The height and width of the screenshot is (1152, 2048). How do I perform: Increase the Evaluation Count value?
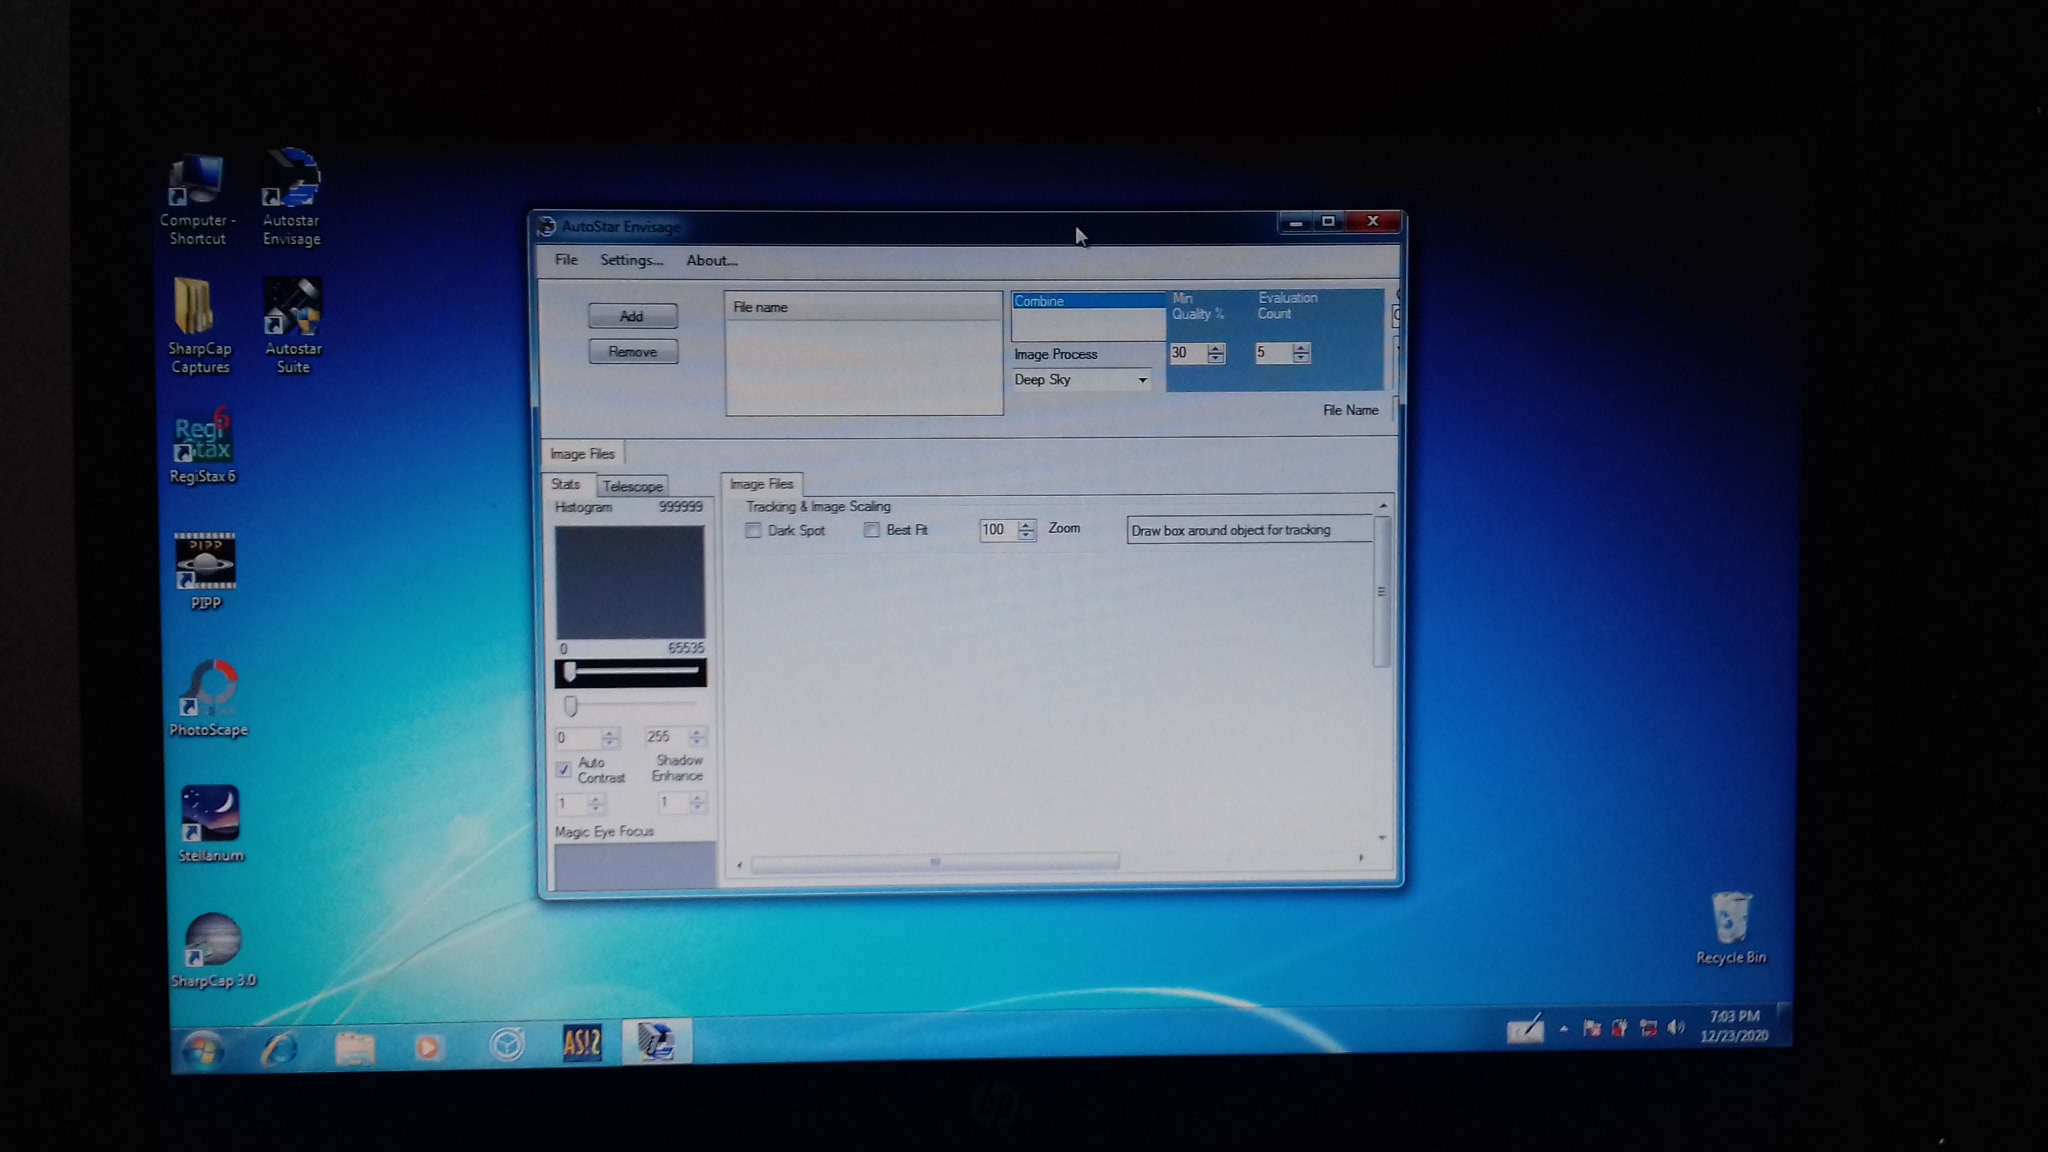[1301, 348]
